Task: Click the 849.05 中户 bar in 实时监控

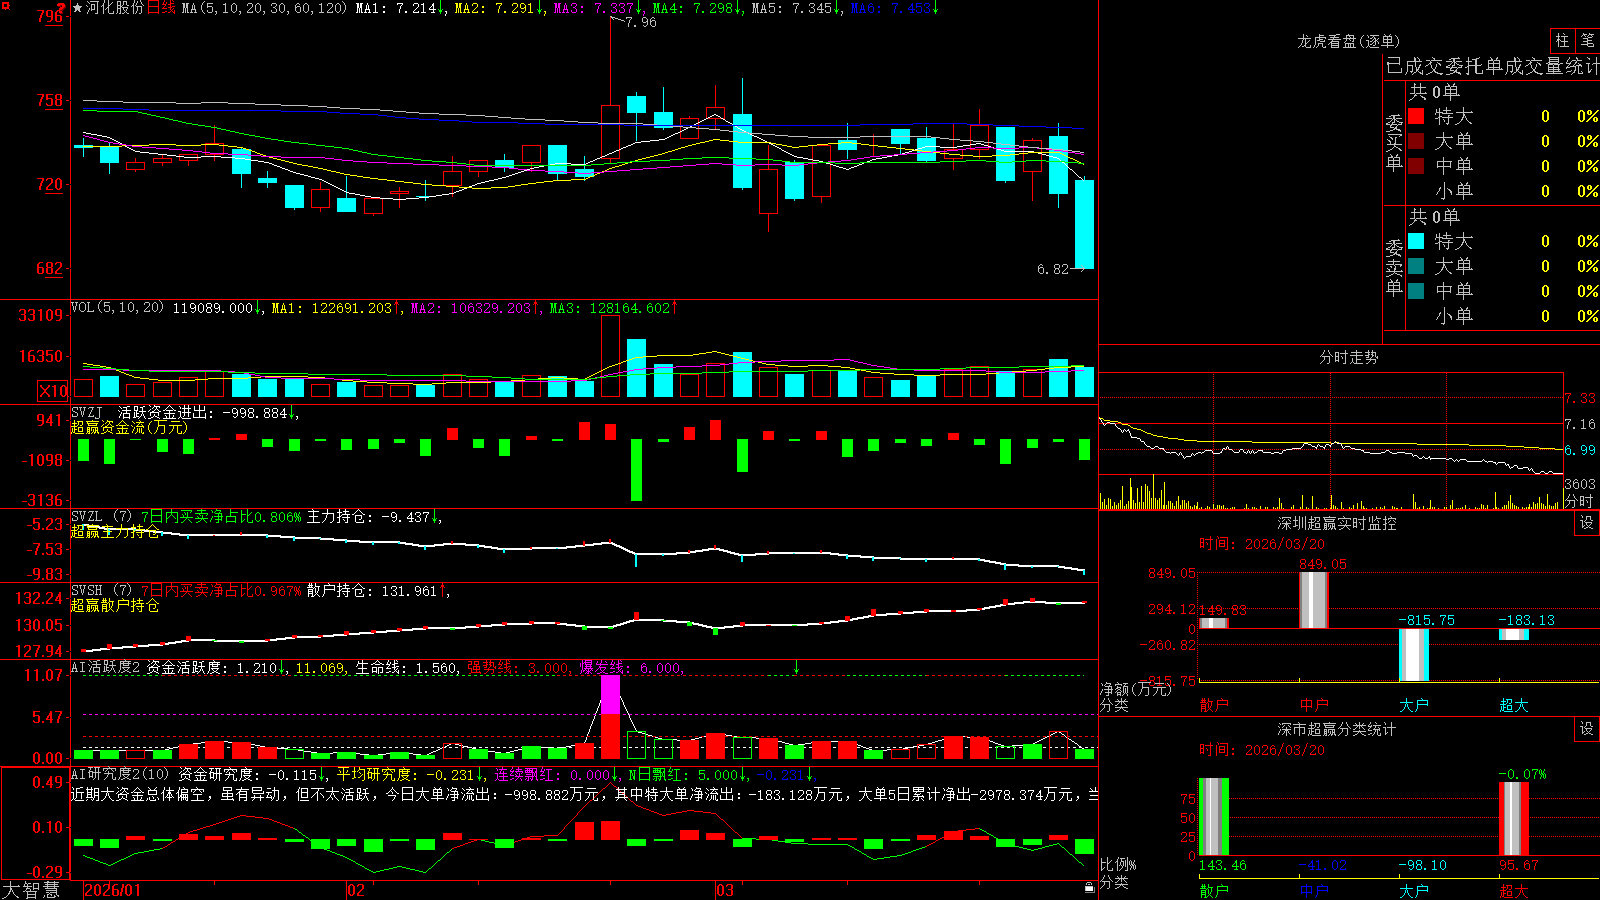Action: (x=1314, y=600)
